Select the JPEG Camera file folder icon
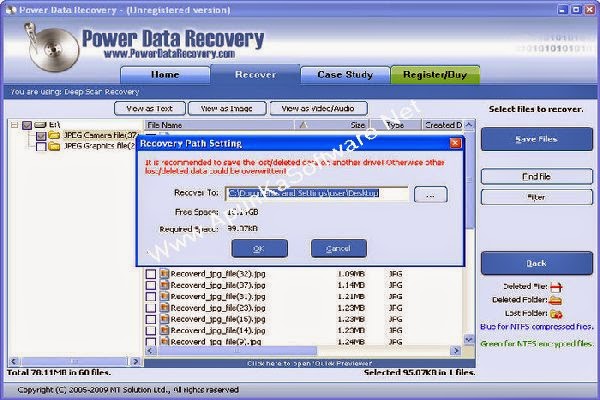The image size is (600, 400). click(x=55, y=136)
